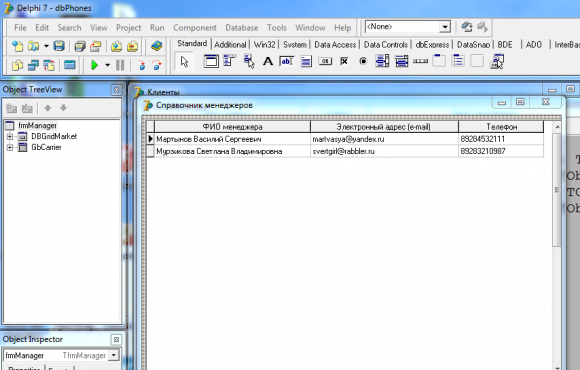Open the frmManager object selector dropdown

pos(114,355)
